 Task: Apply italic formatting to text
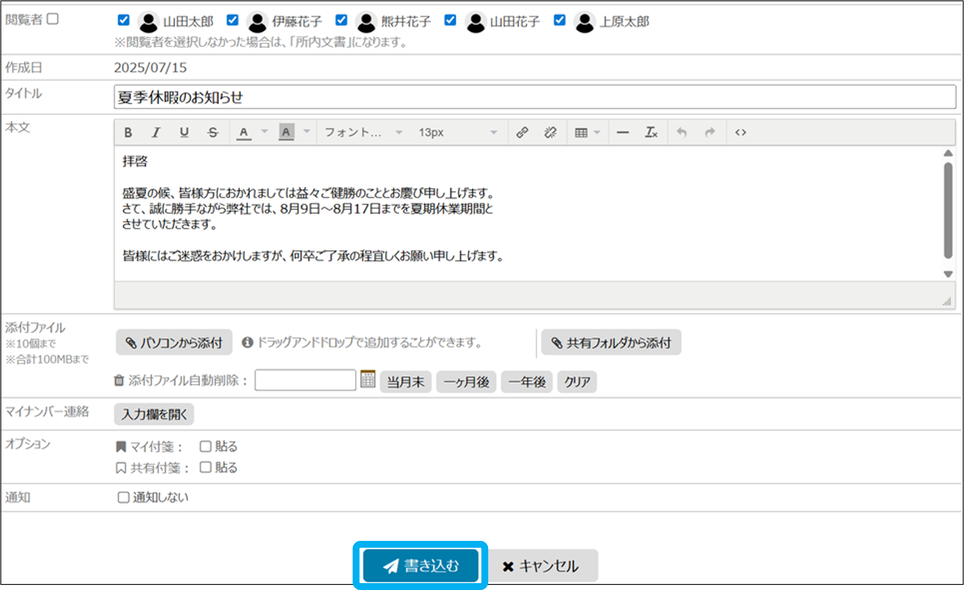(x=156, y=132)
